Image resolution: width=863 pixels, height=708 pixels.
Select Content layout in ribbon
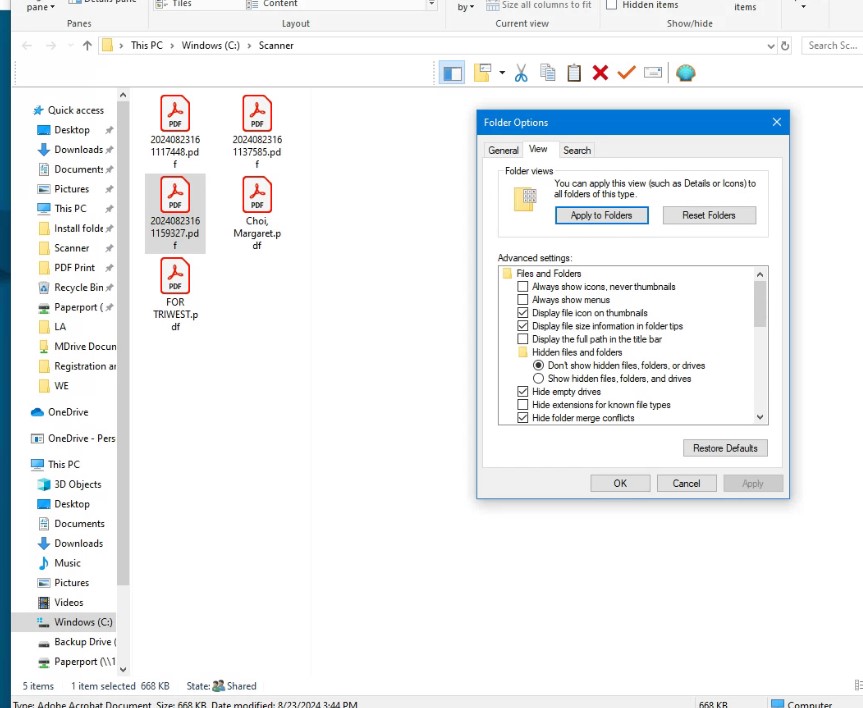point(271,4)
